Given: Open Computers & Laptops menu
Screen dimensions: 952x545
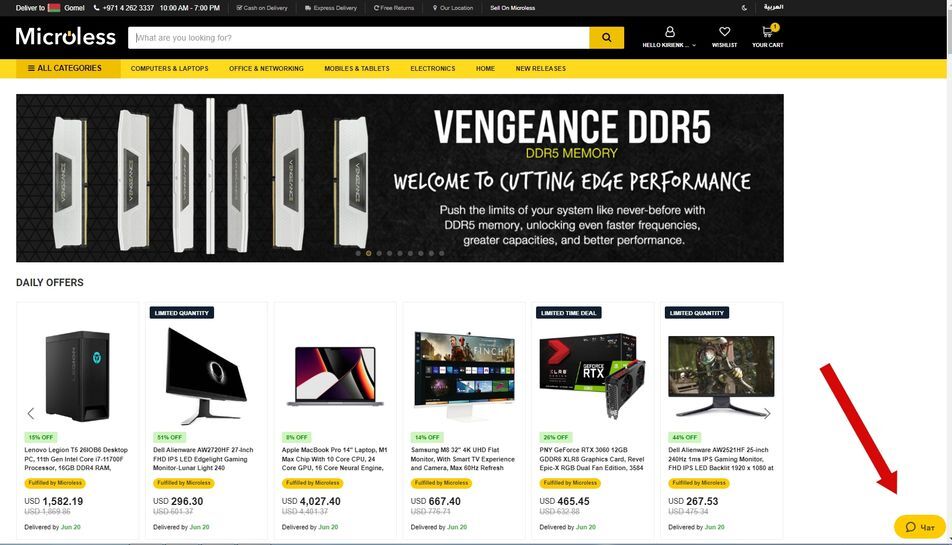Looking at the screenshot, I should [x=169, y=69].
